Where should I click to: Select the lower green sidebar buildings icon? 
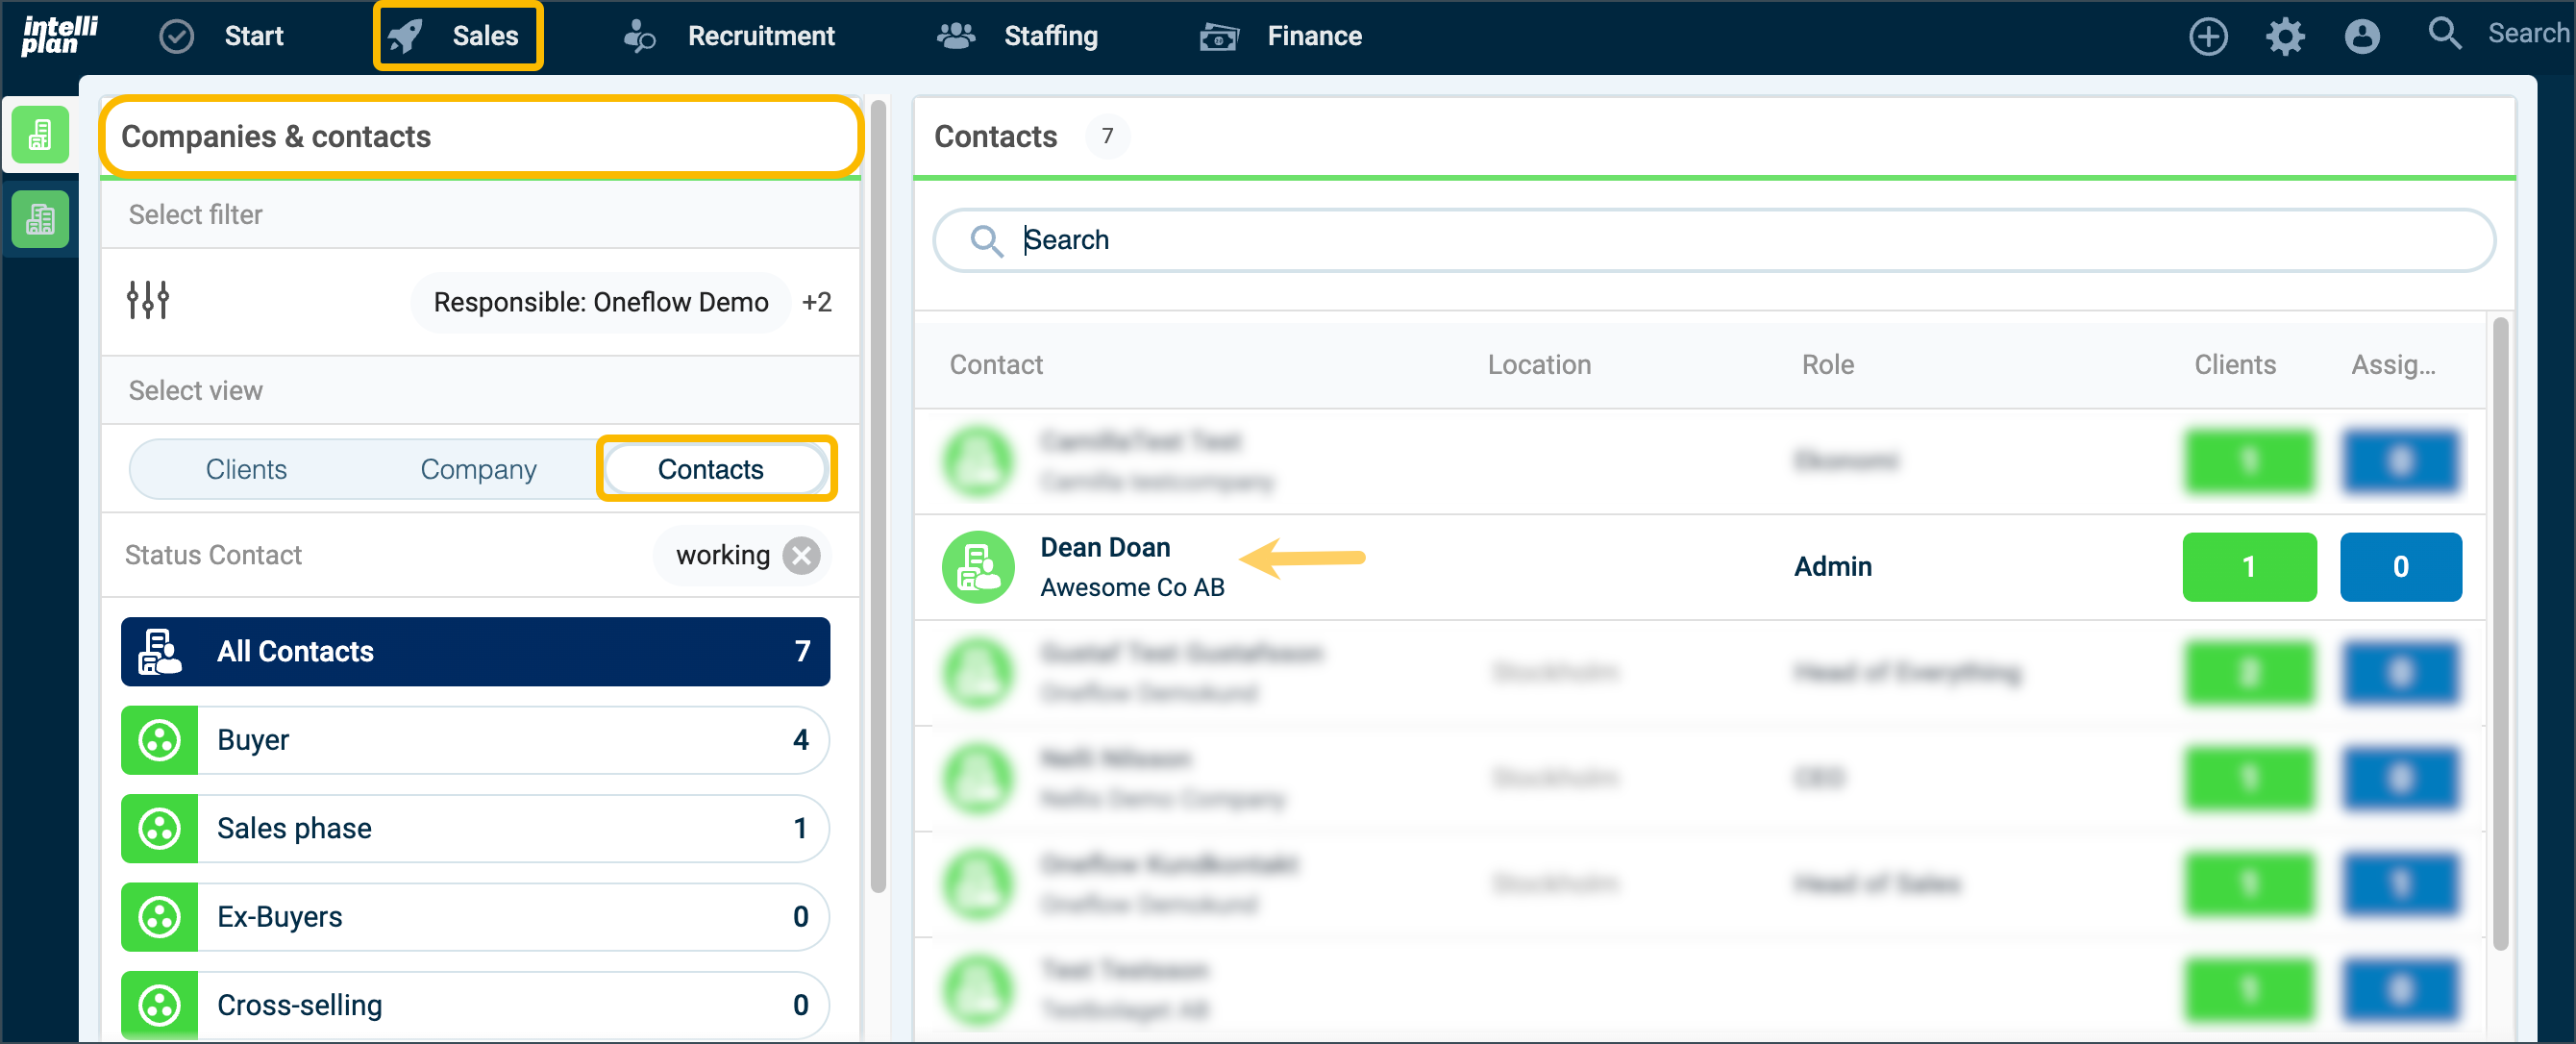point(40,218)
